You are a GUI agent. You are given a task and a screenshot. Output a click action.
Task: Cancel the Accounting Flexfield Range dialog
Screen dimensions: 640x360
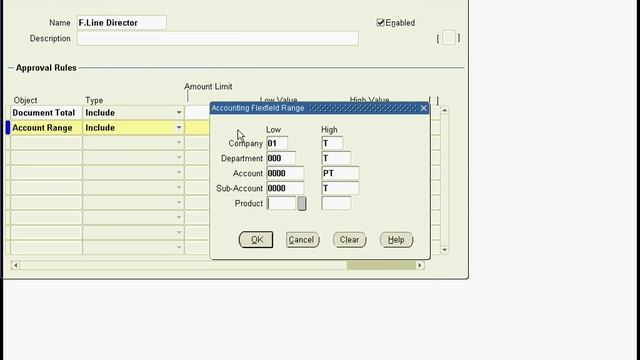pos(302,240)
